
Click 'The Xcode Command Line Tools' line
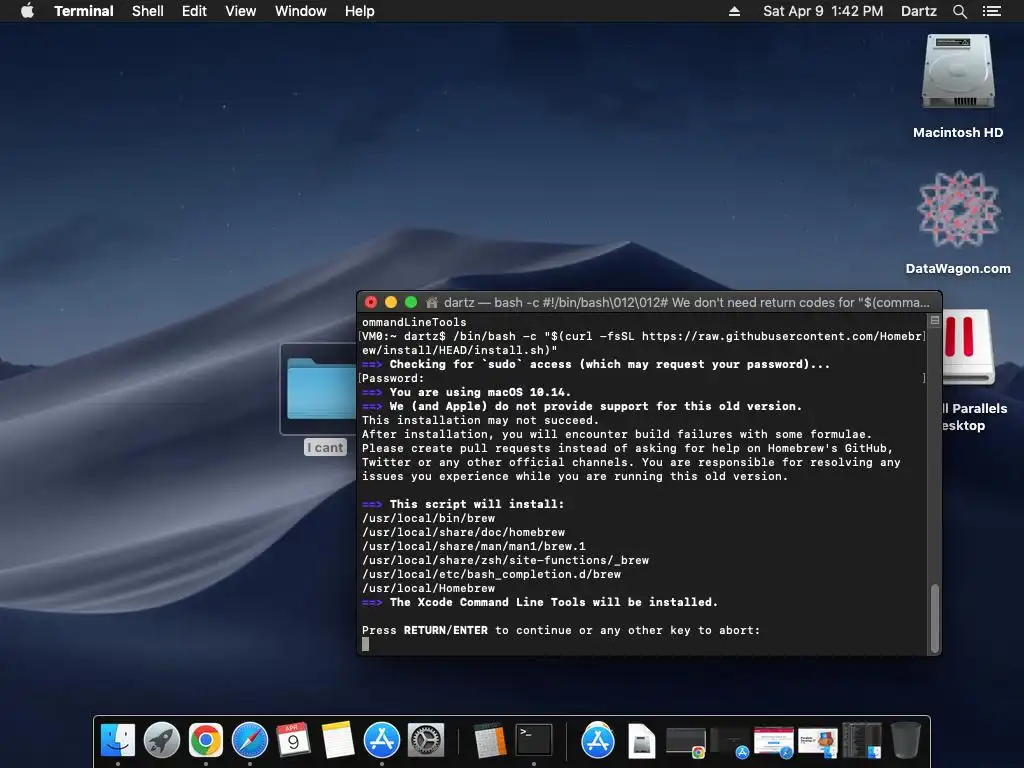[x=554, y=602]
